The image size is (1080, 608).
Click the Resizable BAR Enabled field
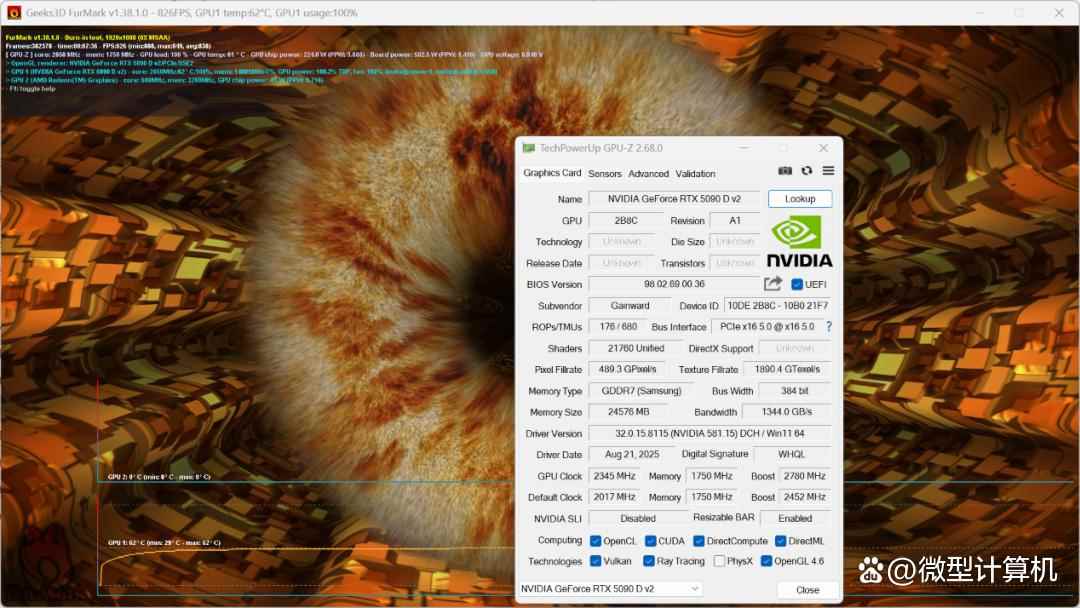point(795,518)
